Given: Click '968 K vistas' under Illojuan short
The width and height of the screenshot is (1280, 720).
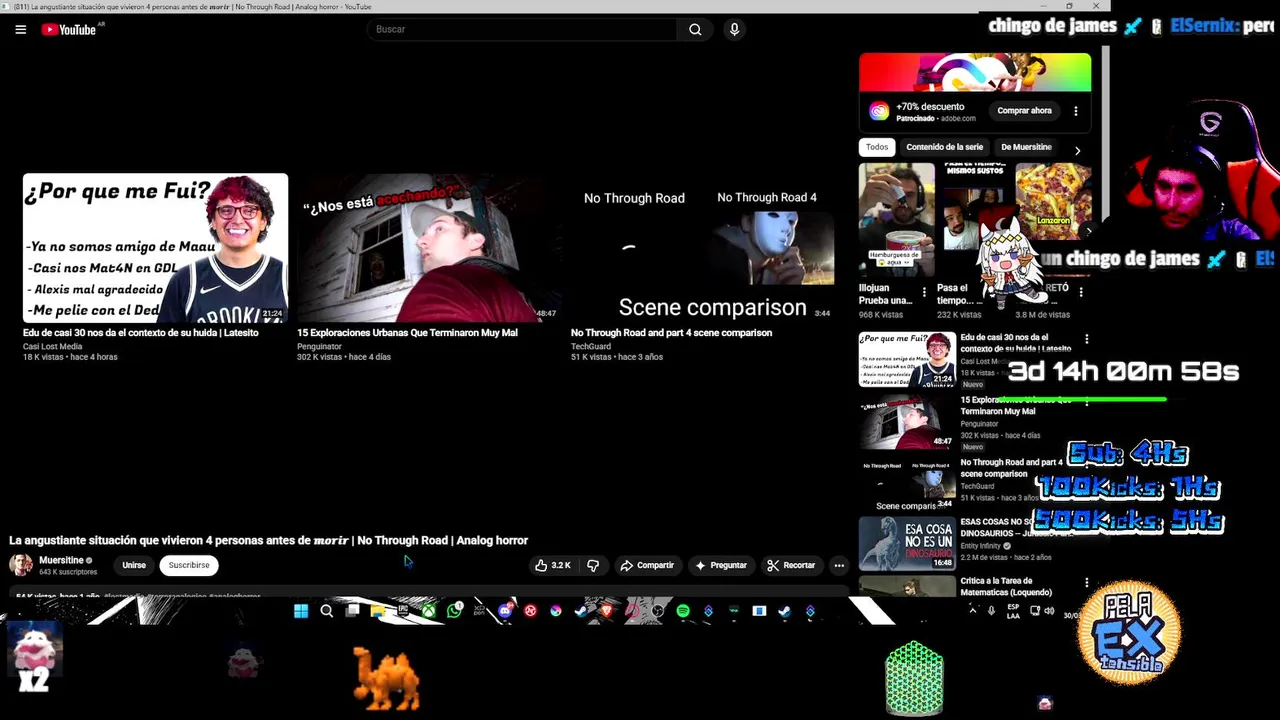Looking at the screenshot, I should pos(880,314).
